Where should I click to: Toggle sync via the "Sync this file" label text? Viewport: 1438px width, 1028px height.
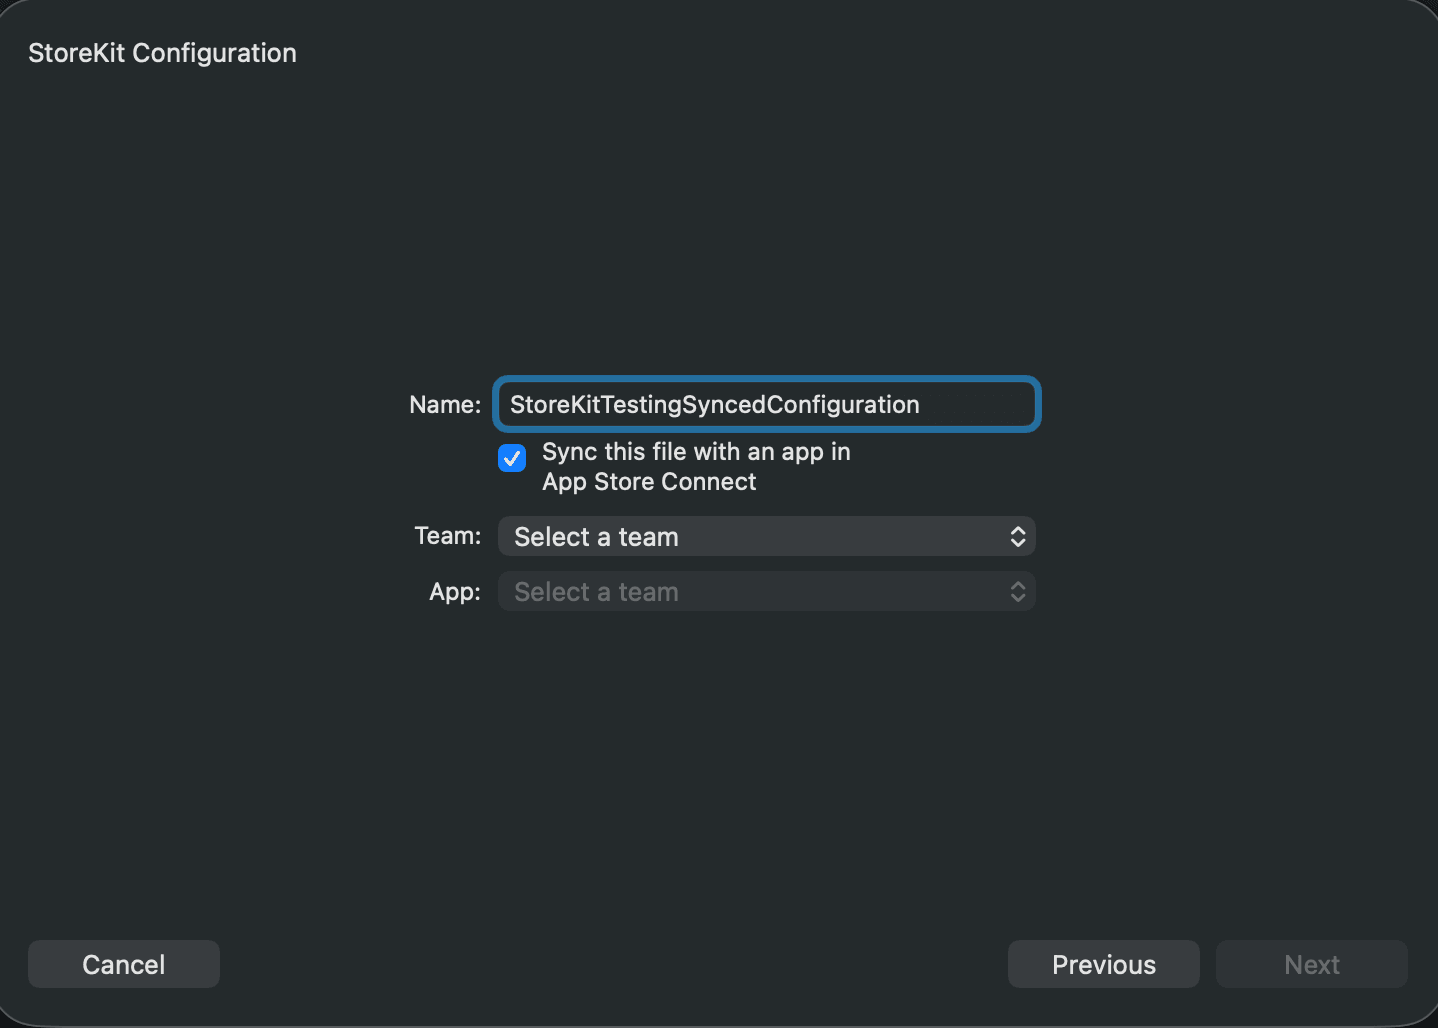pos(696,452)
